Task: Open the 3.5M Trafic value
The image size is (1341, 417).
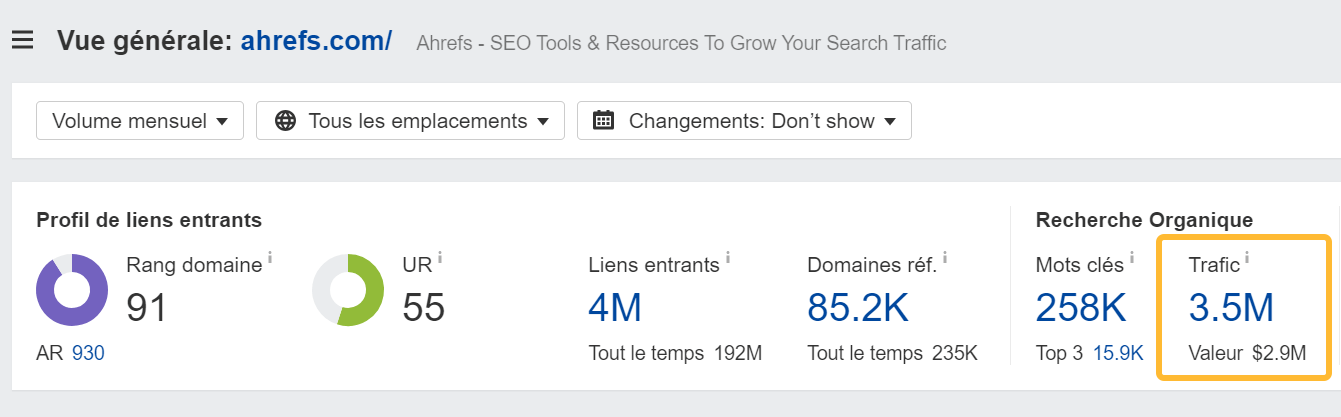Action: click(1231, 308)
